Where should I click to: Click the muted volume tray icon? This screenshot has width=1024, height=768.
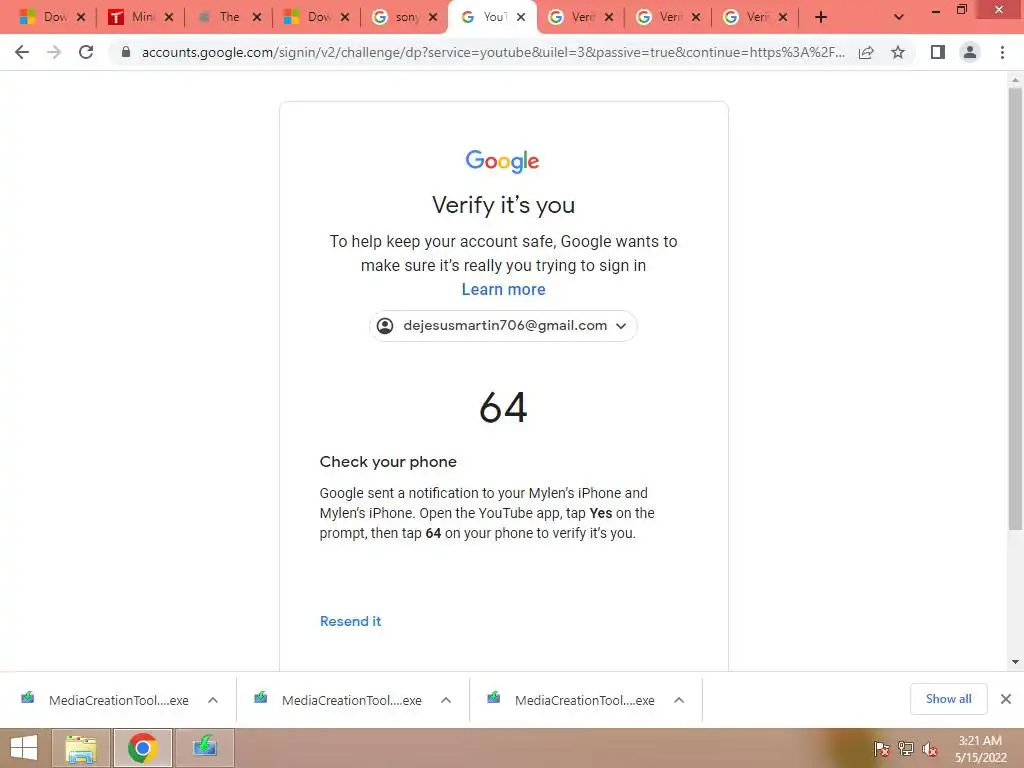click(930, 748)
